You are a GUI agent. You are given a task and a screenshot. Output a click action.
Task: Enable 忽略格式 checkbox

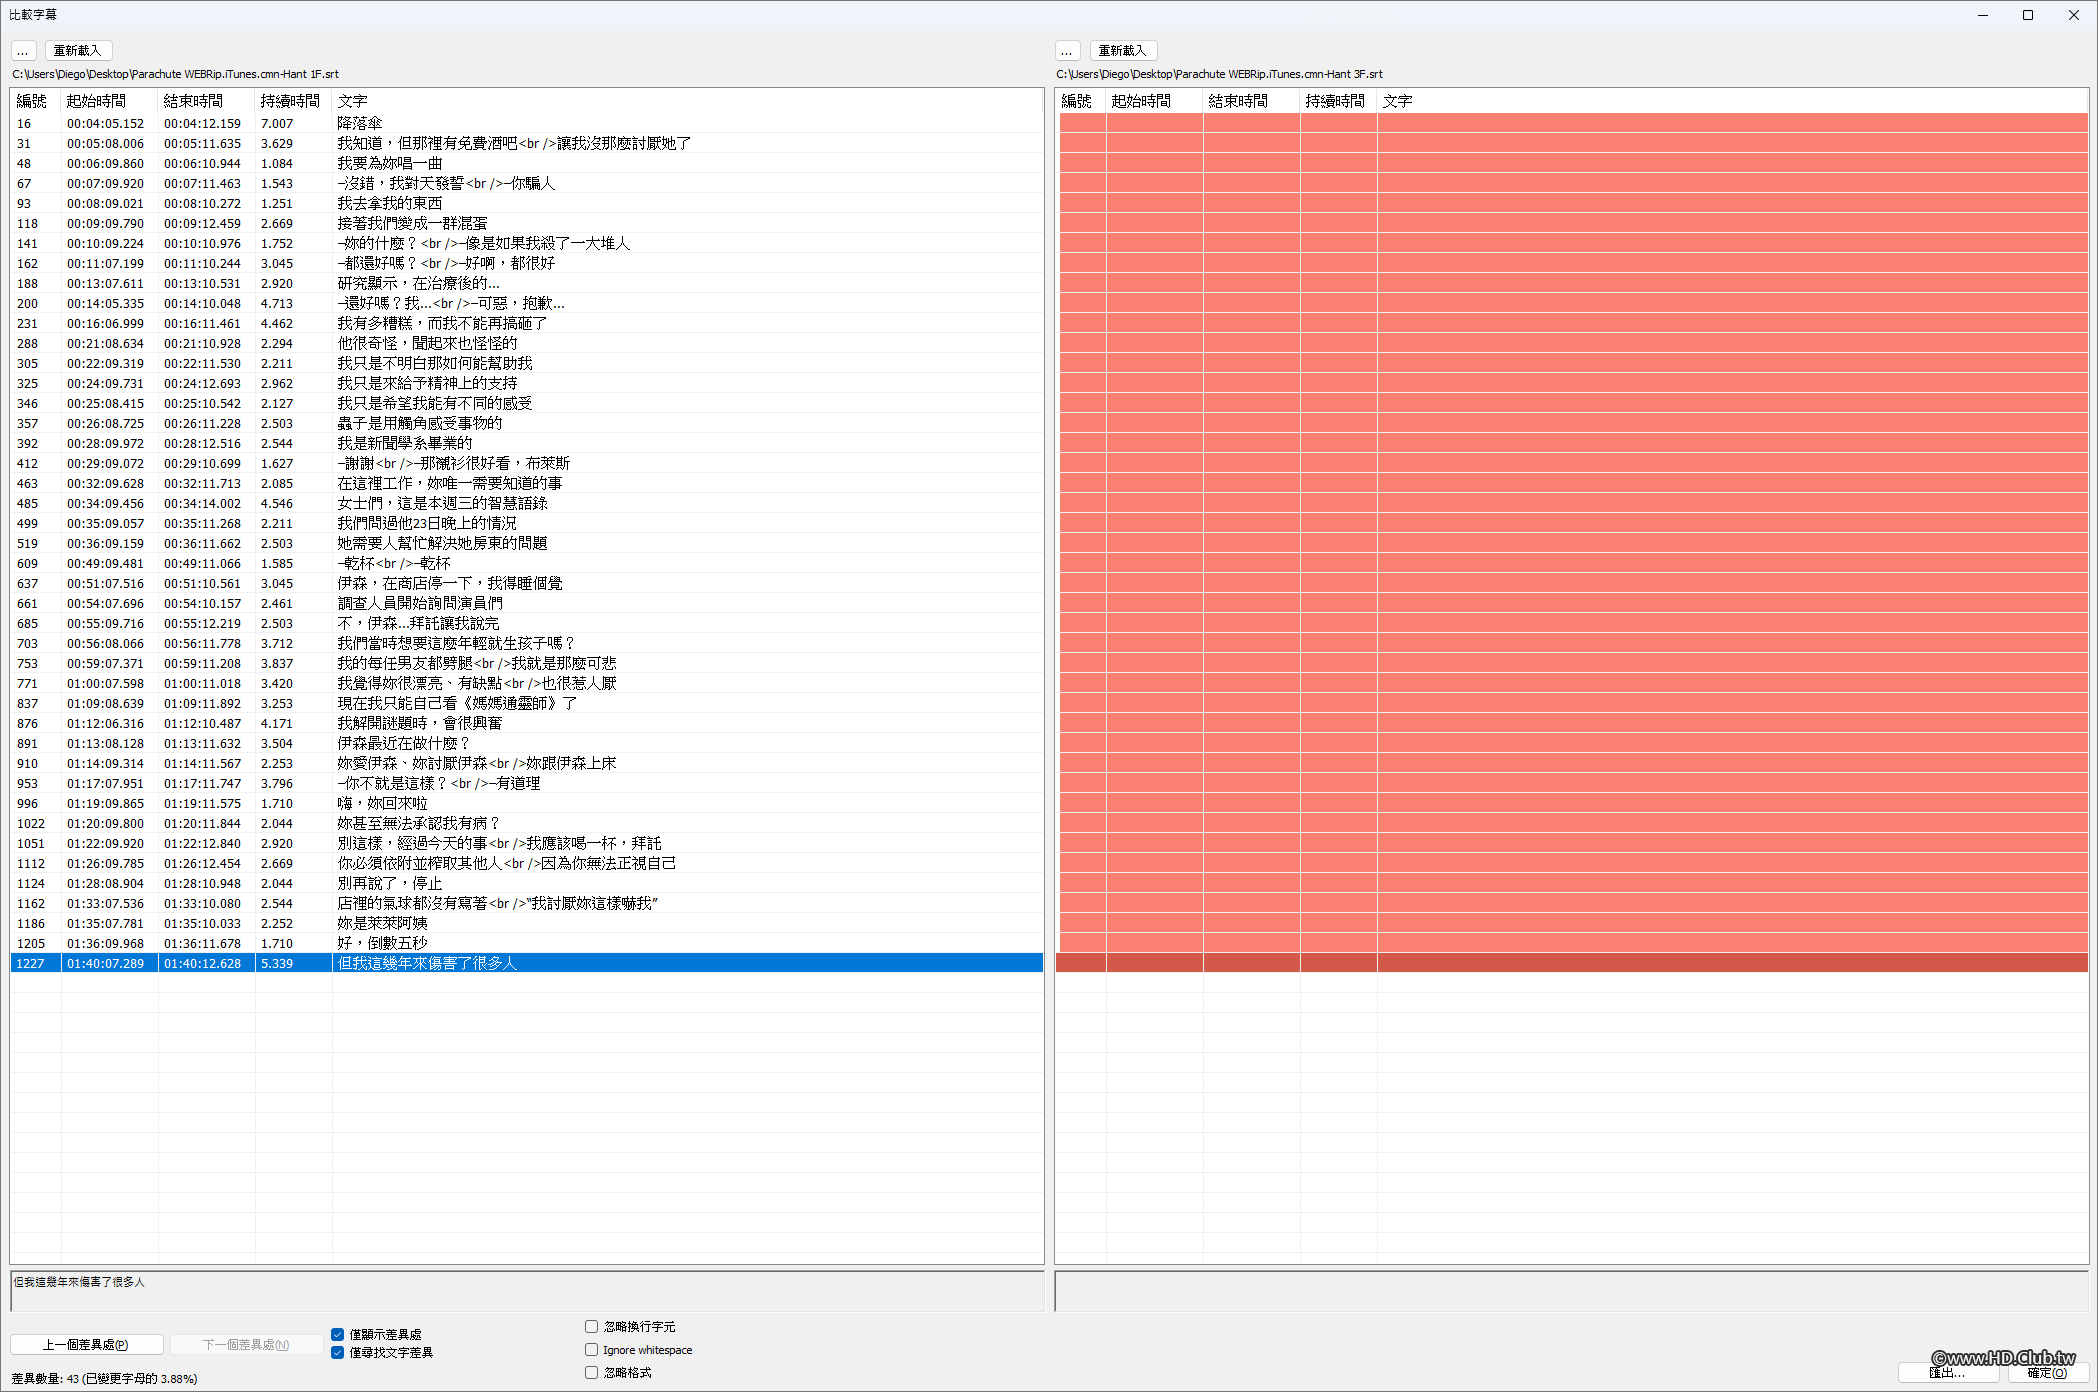(x=592, y=1373)
